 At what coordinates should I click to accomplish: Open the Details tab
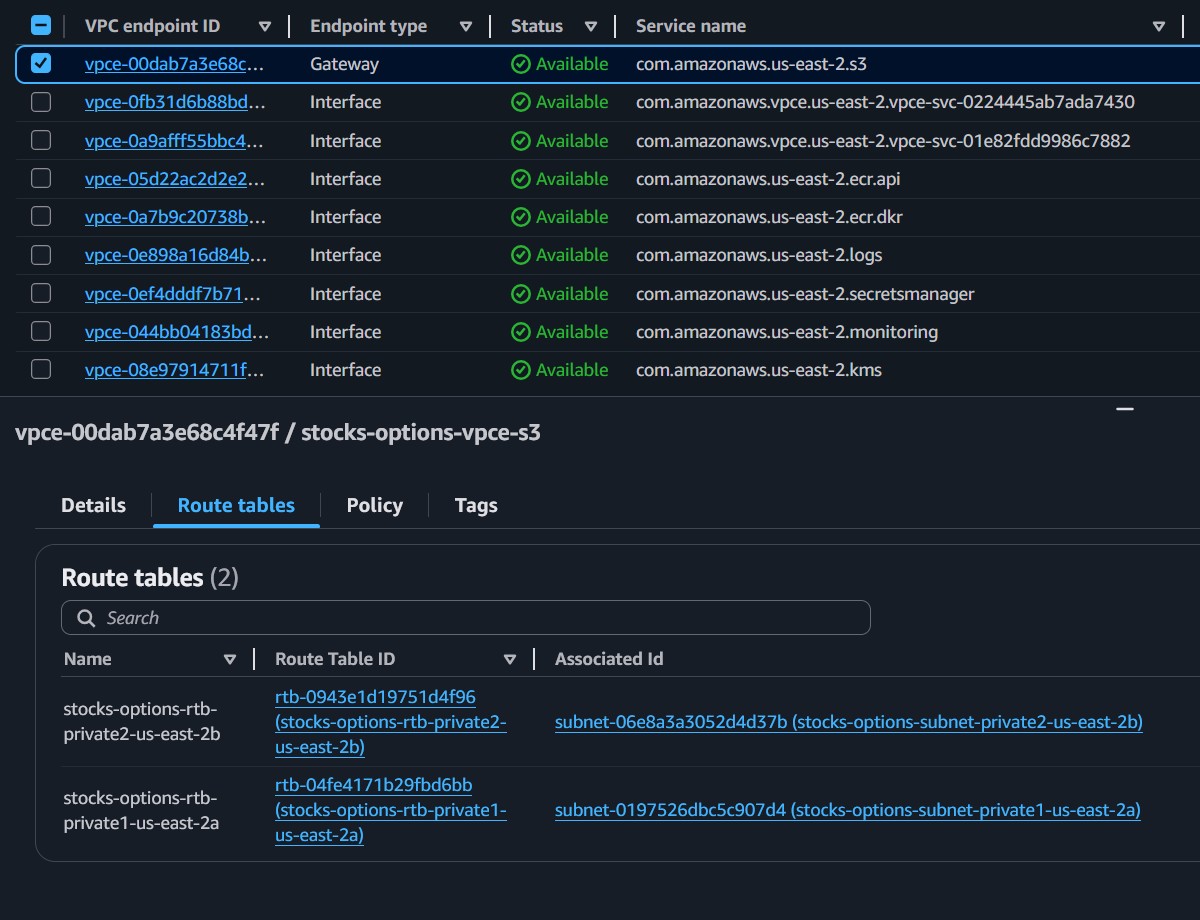[x=92, y=505]
